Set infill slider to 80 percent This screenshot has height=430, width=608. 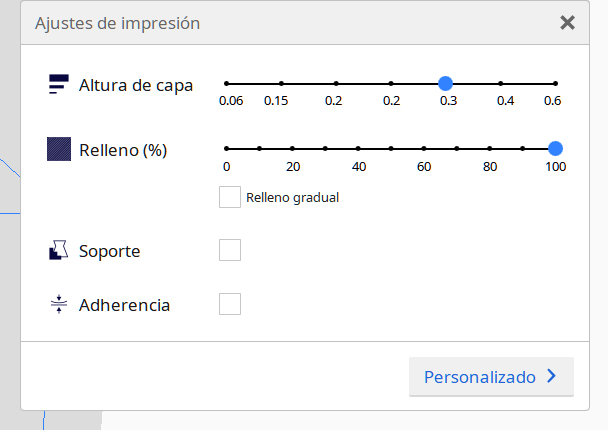490,149
